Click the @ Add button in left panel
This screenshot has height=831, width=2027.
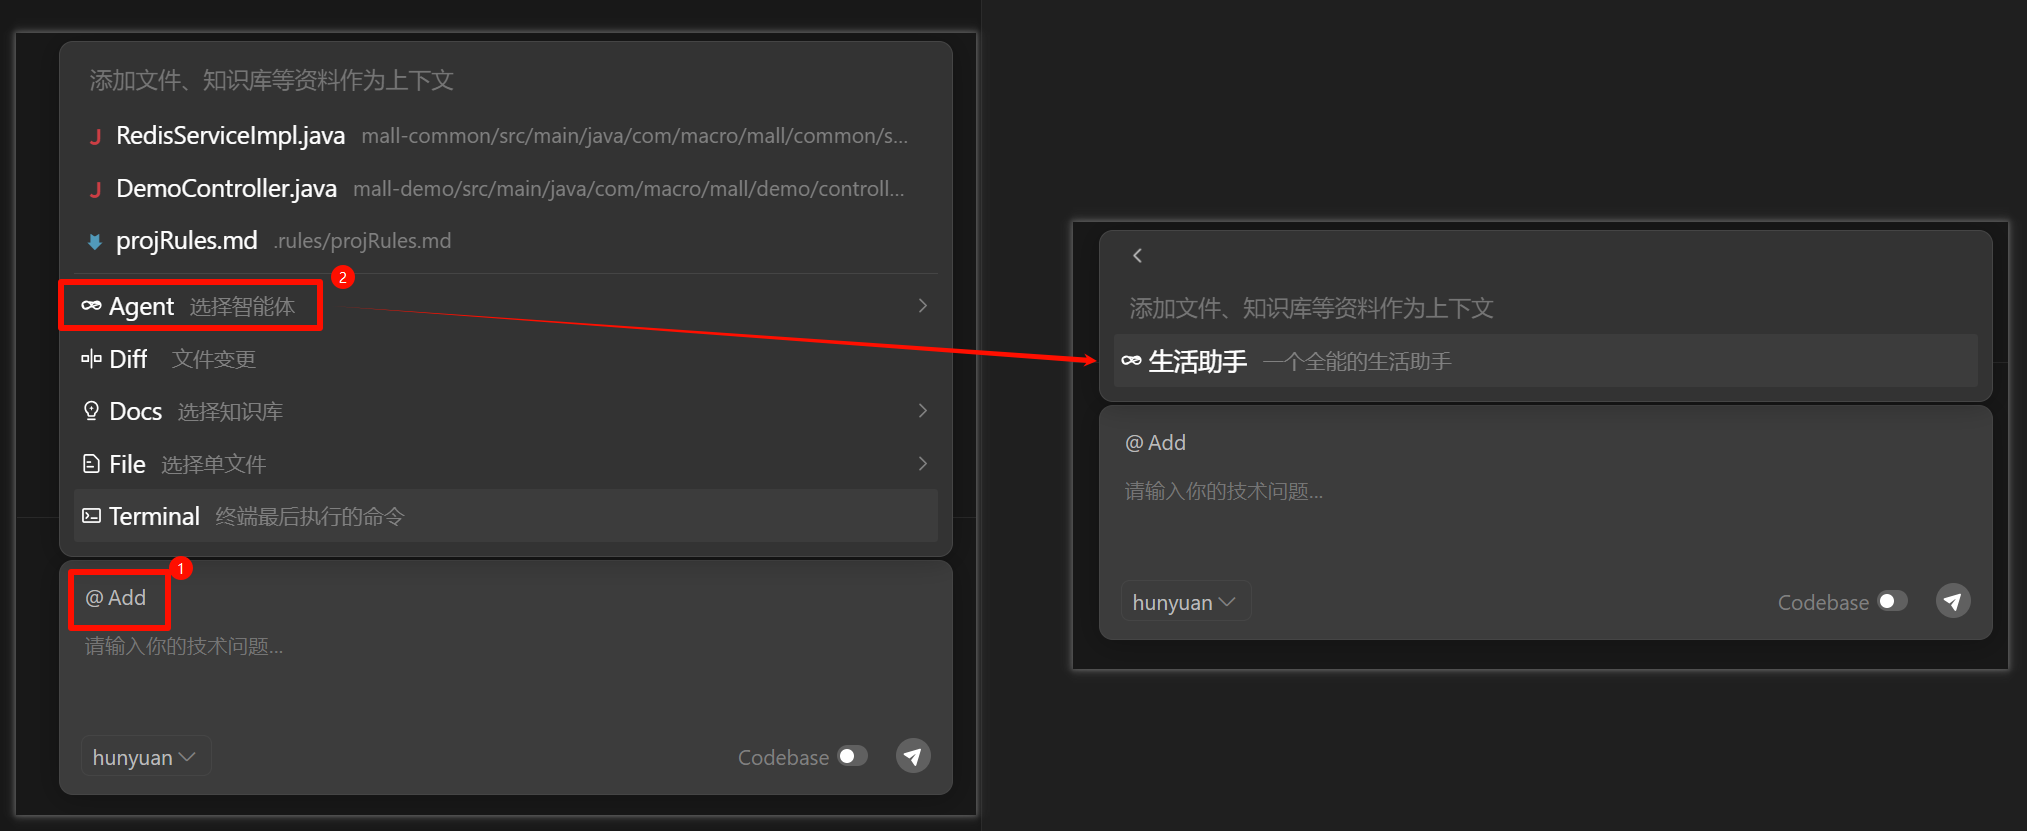[x=116, y=598]
